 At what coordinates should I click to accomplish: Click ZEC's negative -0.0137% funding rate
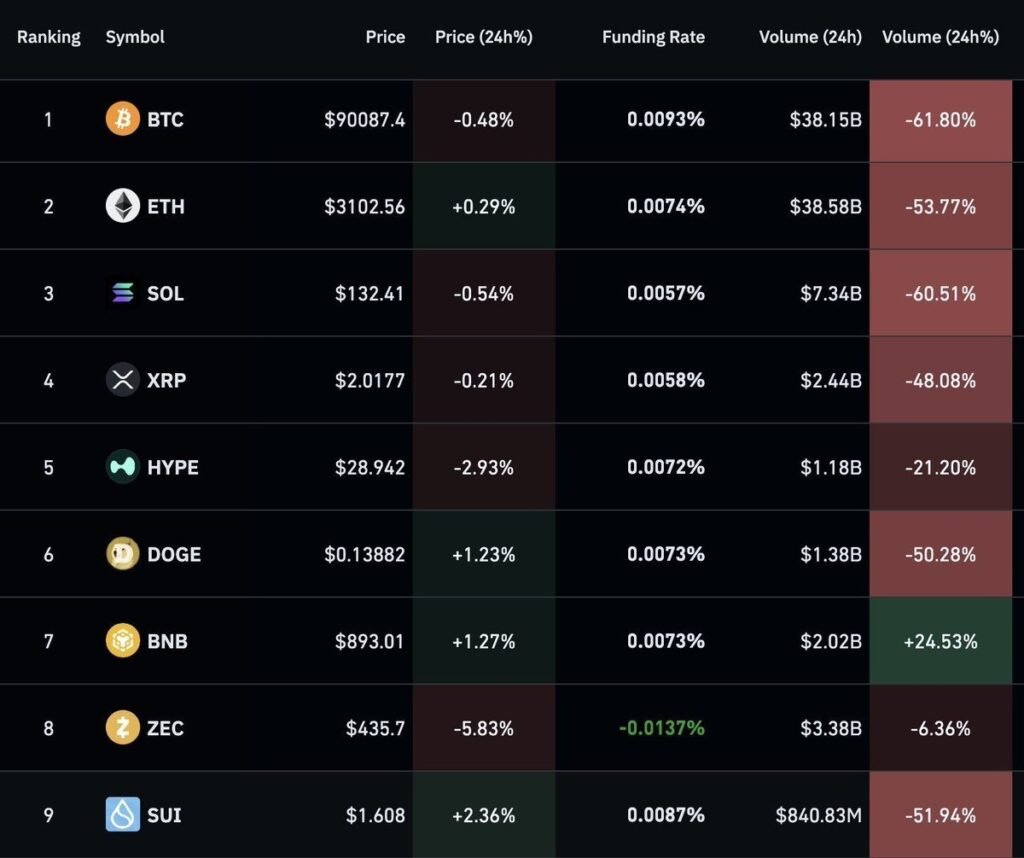point(661,728)
